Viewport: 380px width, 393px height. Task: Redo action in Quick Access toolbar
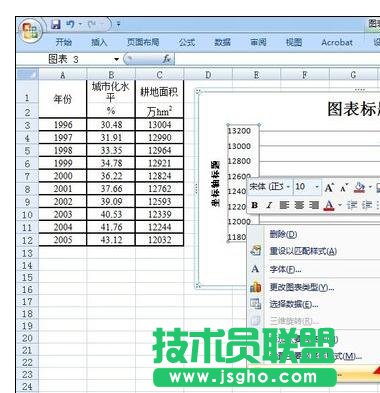tap(91, 24)
